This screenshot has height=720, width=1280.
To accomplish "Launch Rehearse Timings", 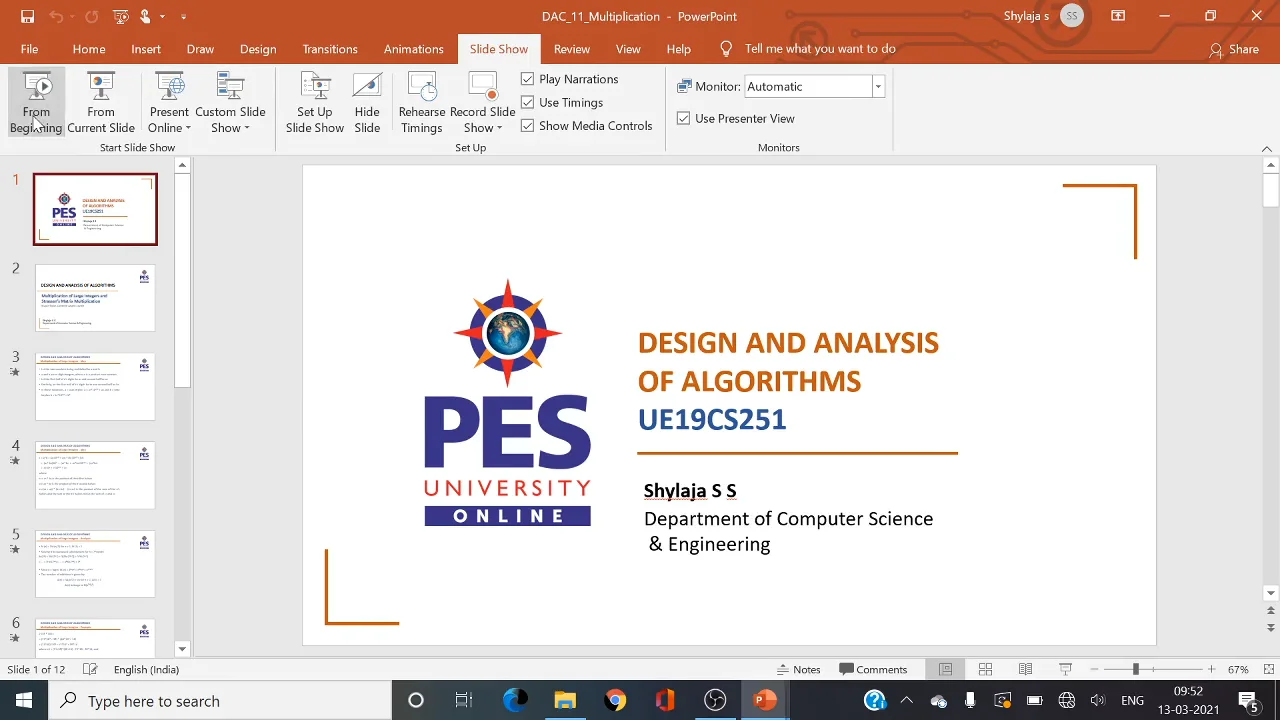I will pyautogui.click(x=422, y=103).
